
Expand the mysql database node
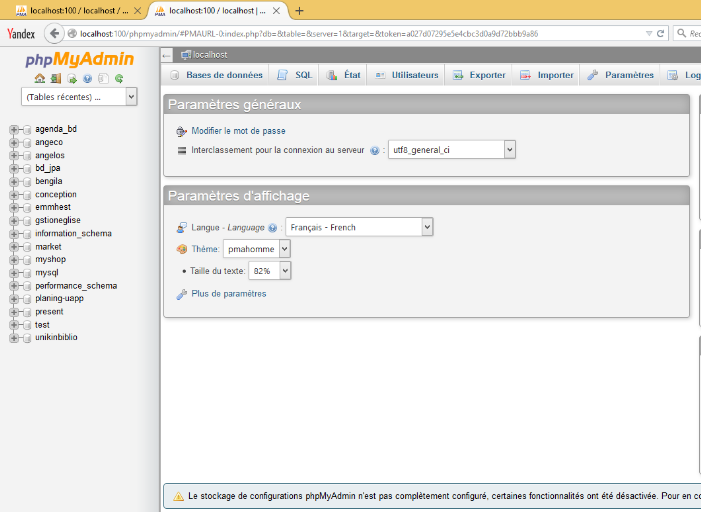point(14,272)
